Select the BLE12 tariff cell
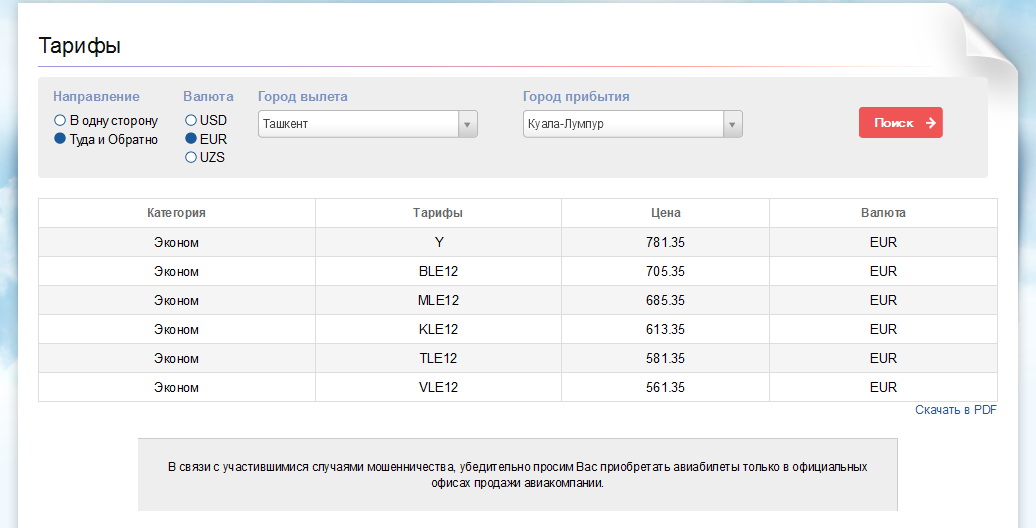Screen dimensions: 1036x528 tap(438, 271)
